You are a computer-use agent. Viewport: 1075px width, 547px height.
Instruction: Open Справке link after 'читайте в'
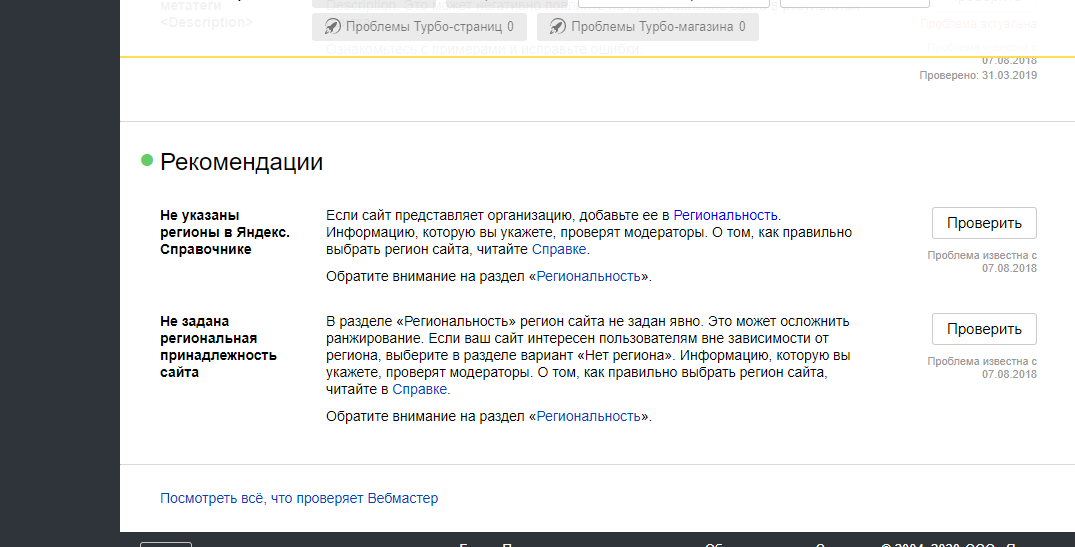(420, 389)
